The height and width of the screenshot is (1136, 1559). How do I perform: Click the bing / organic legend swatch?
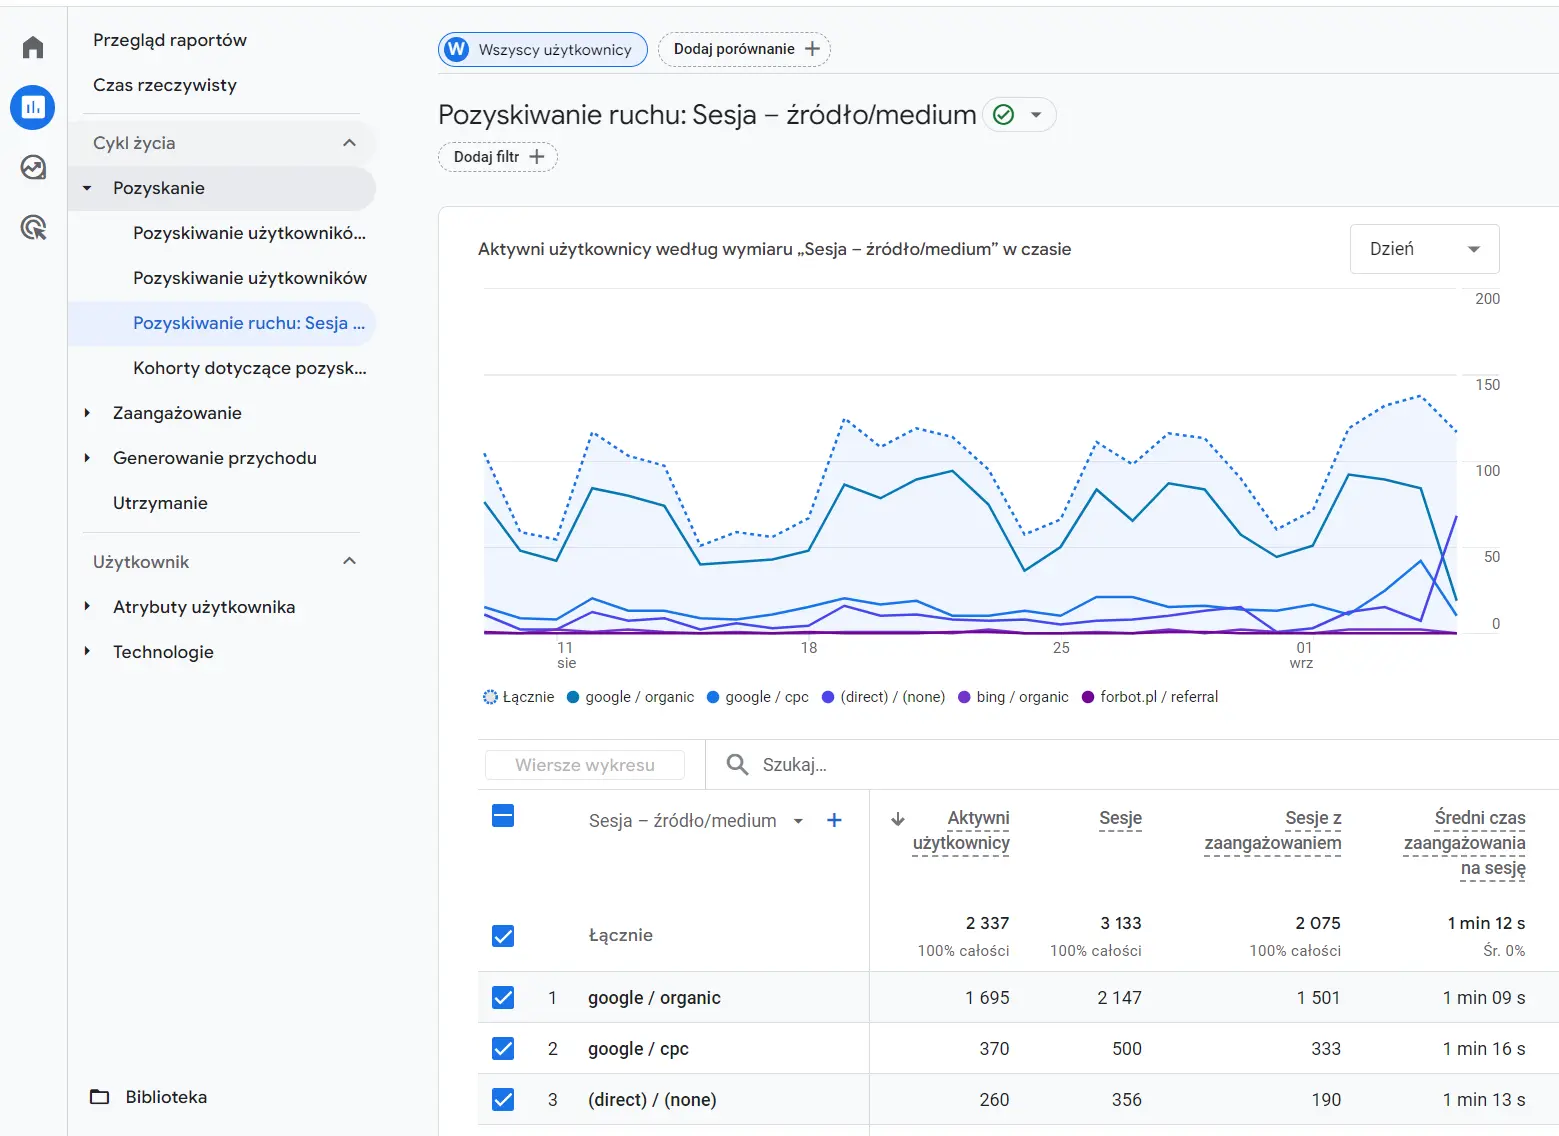tap(964, 697)
